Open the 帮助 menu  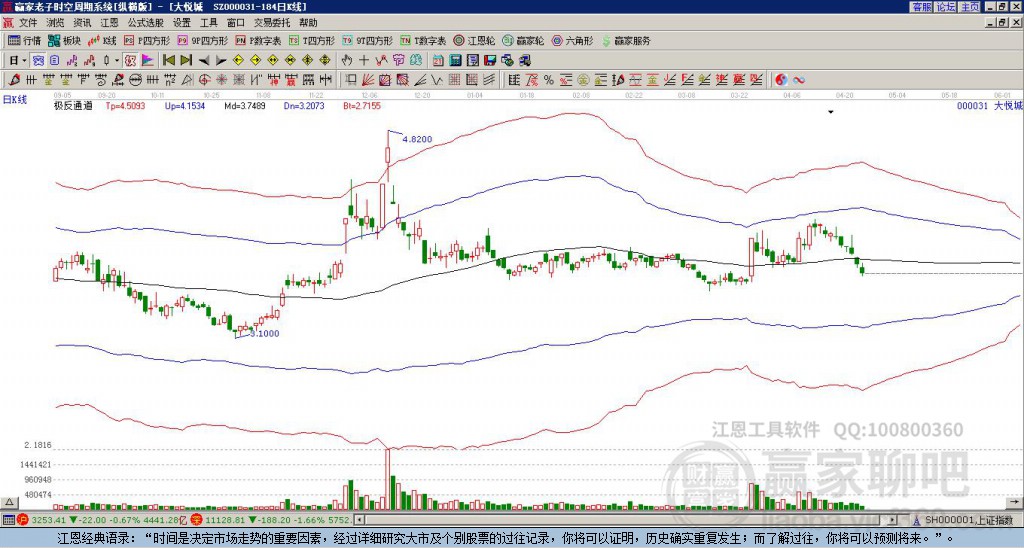308,23
